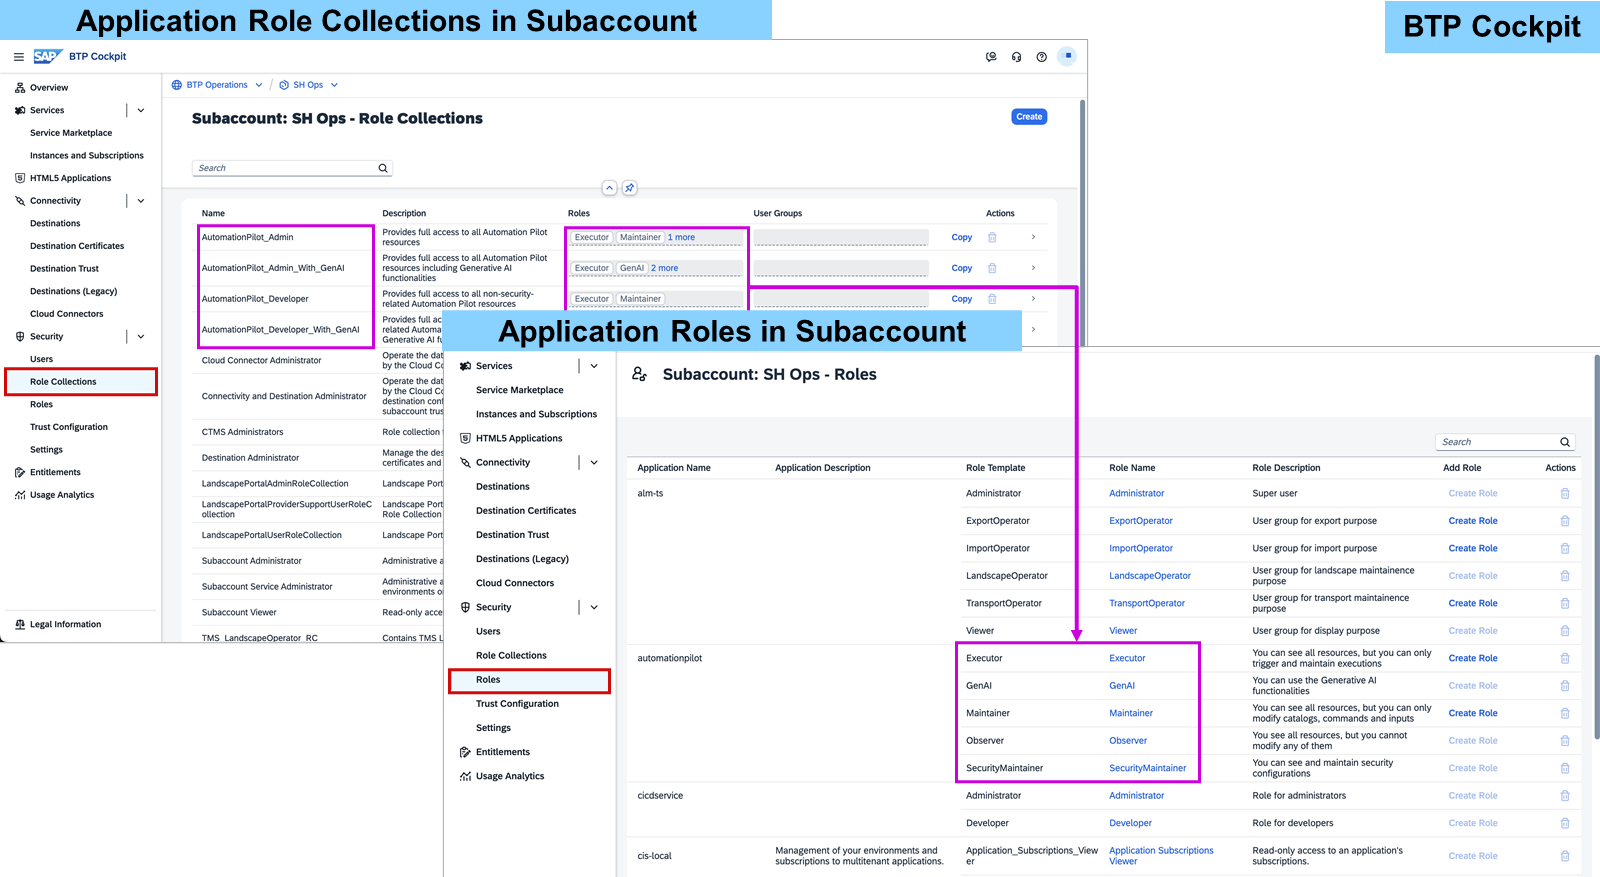The image size is (1600, 877).
Task: Click the trash icon in the AutomationPilot_Developer row
Action: pyautogui.click(x=992, y=299)
